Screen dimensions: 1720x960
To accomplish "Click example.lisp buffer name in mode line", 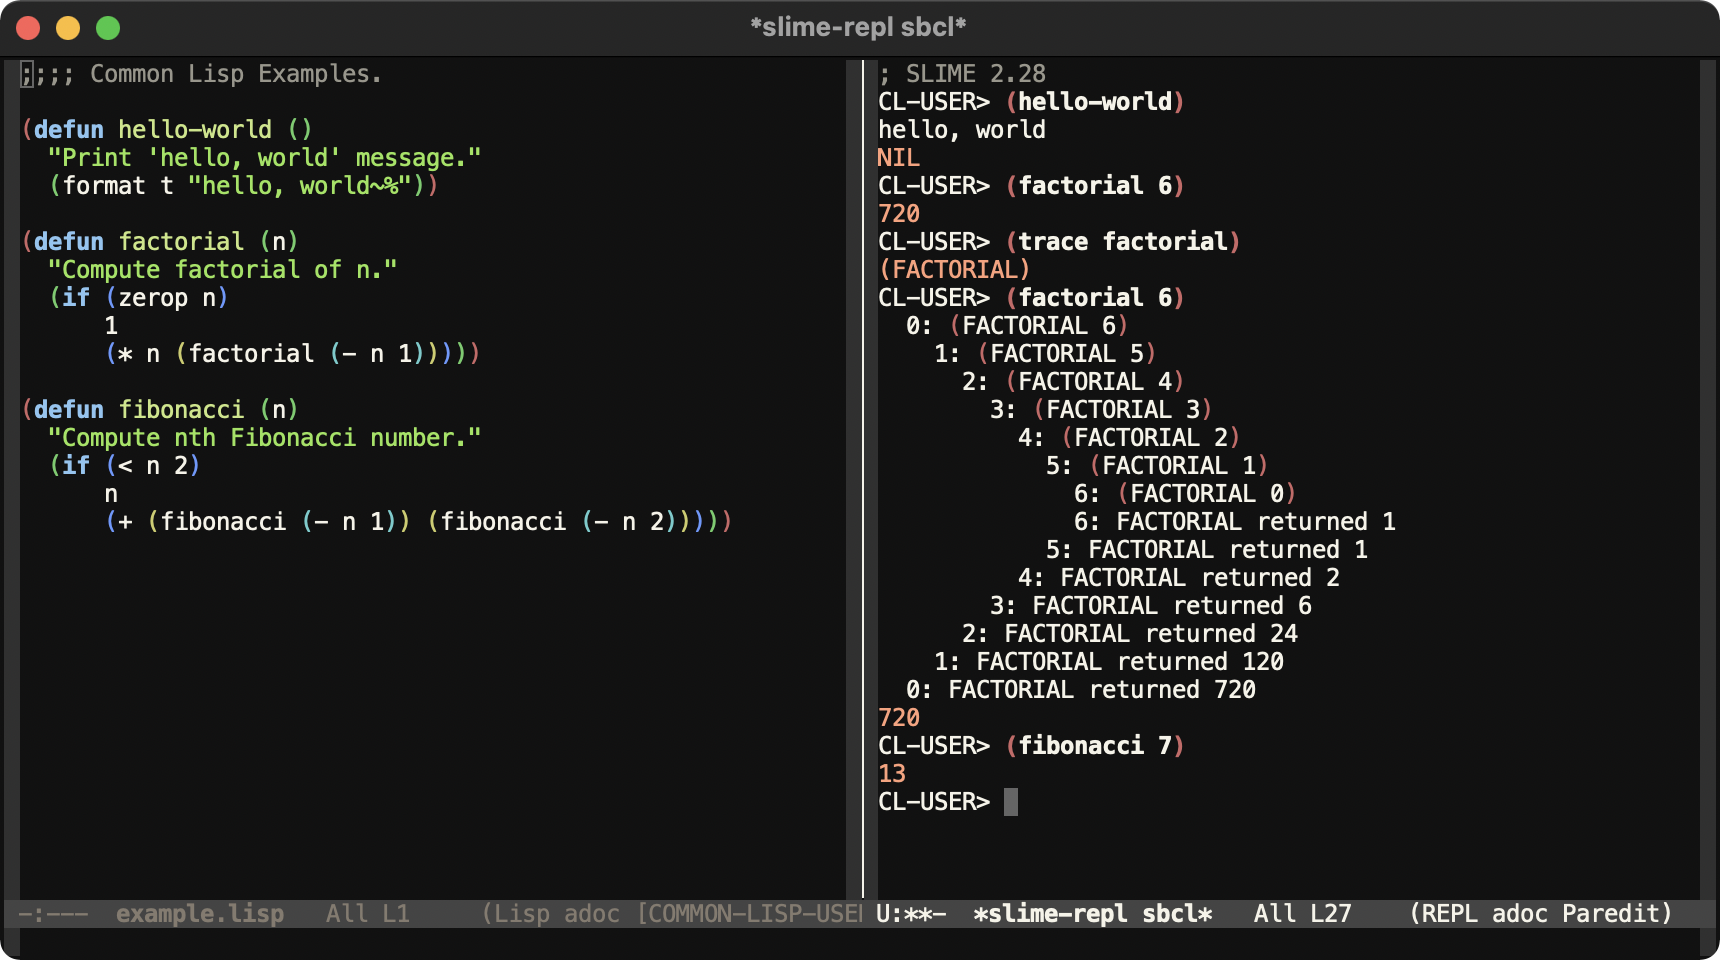I will [199, 914].
